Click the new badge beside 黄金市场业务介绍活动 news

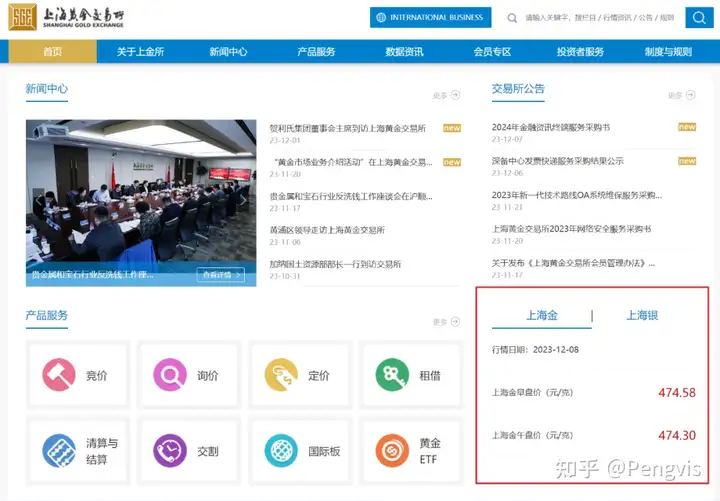(x=452, y=162)
